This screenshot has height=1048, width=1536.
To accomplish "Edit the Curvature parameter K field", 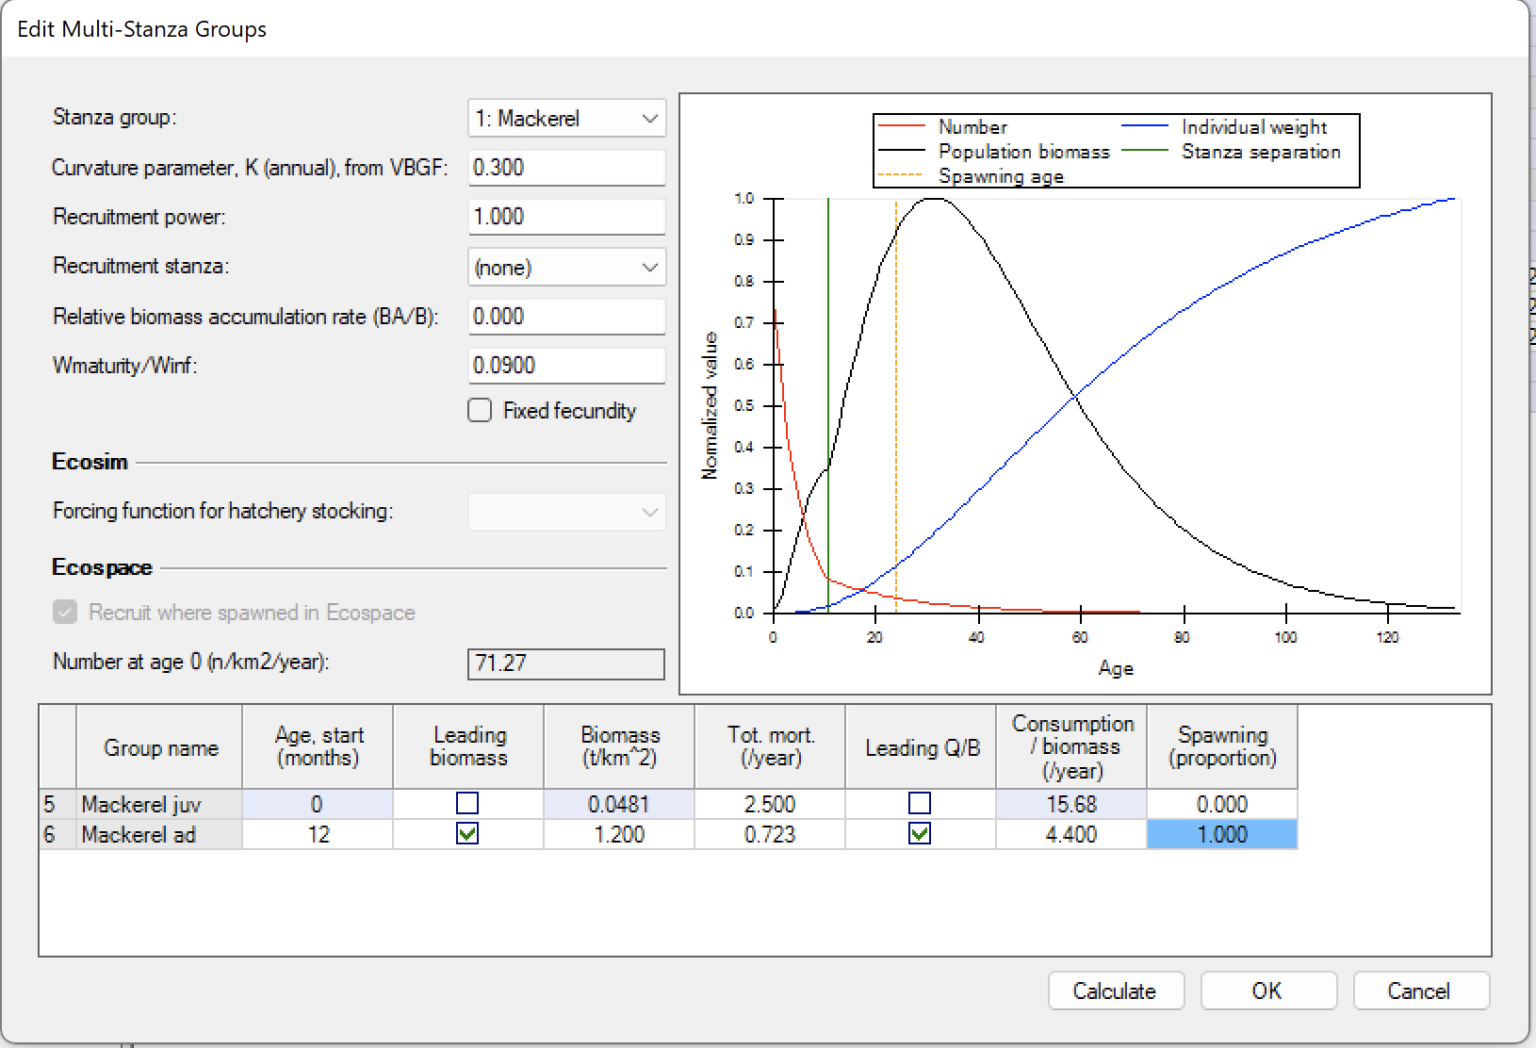I will click(566, 167).
